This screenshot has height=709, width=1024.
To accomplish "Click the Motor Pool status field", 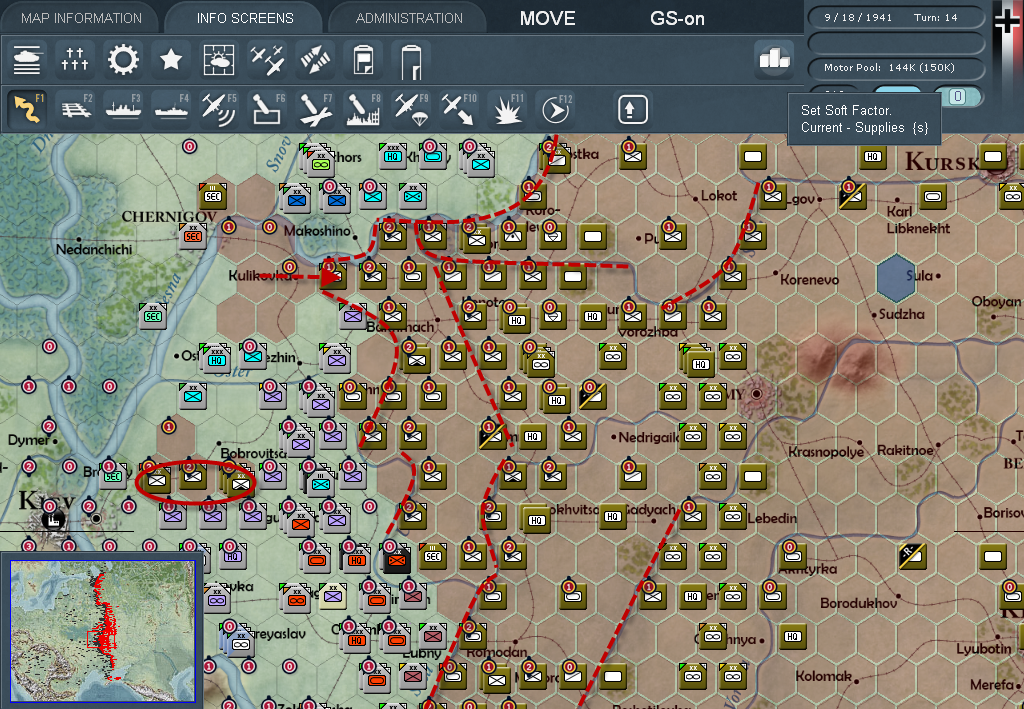I will 896,68.
